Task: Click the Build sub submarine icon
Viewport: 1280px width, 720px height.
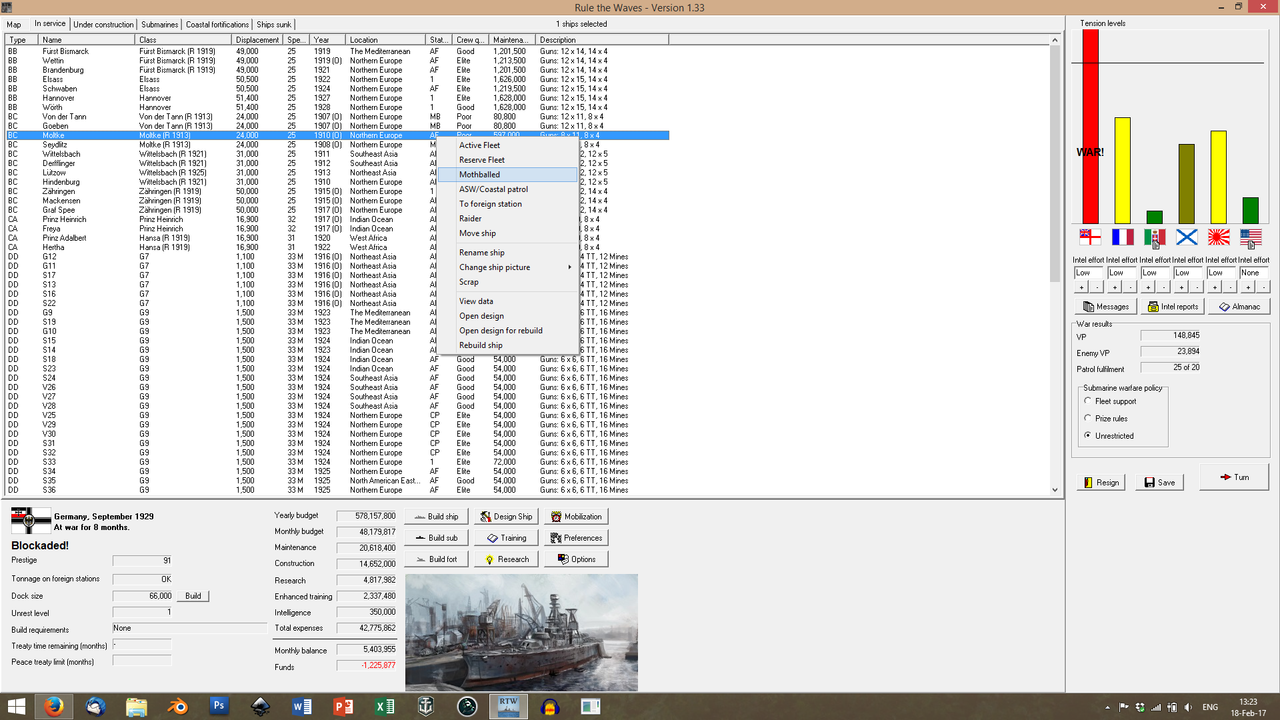Action: click(420, 538)
